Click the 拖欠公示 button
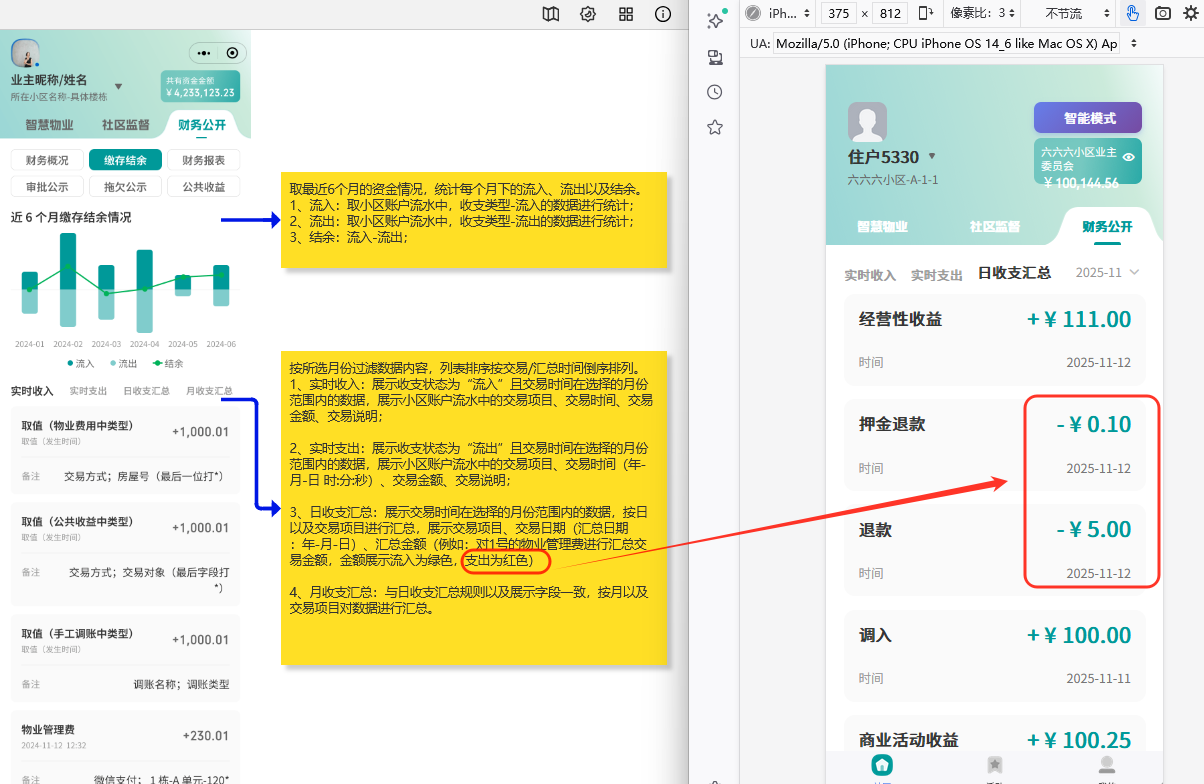Viewport: 1204px width, 784px height. pyautogui.click(x=125, y=186)
